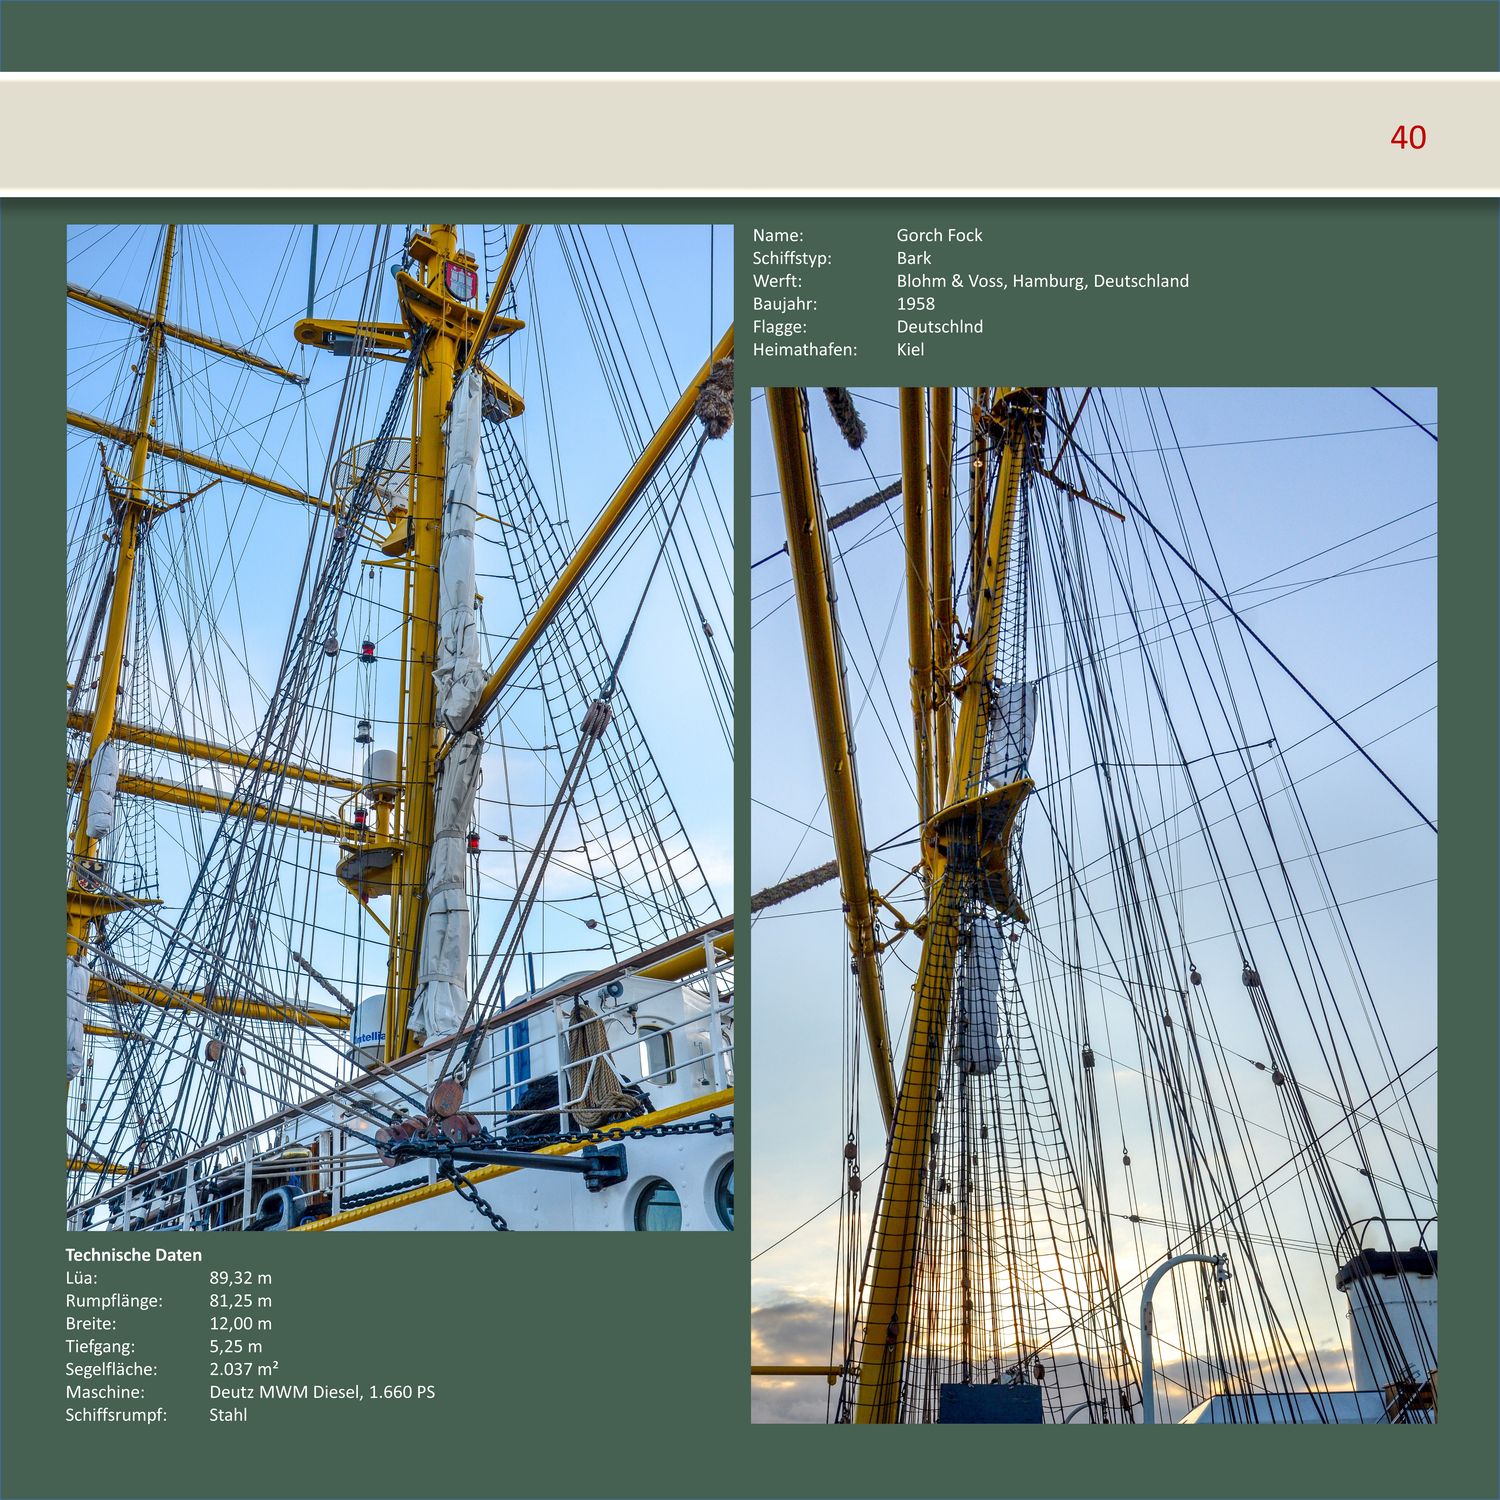Click the 'Flagge:' label
Viewport: 1500px width, 1500px height.
pyautogui.click(x=780, y=327)
